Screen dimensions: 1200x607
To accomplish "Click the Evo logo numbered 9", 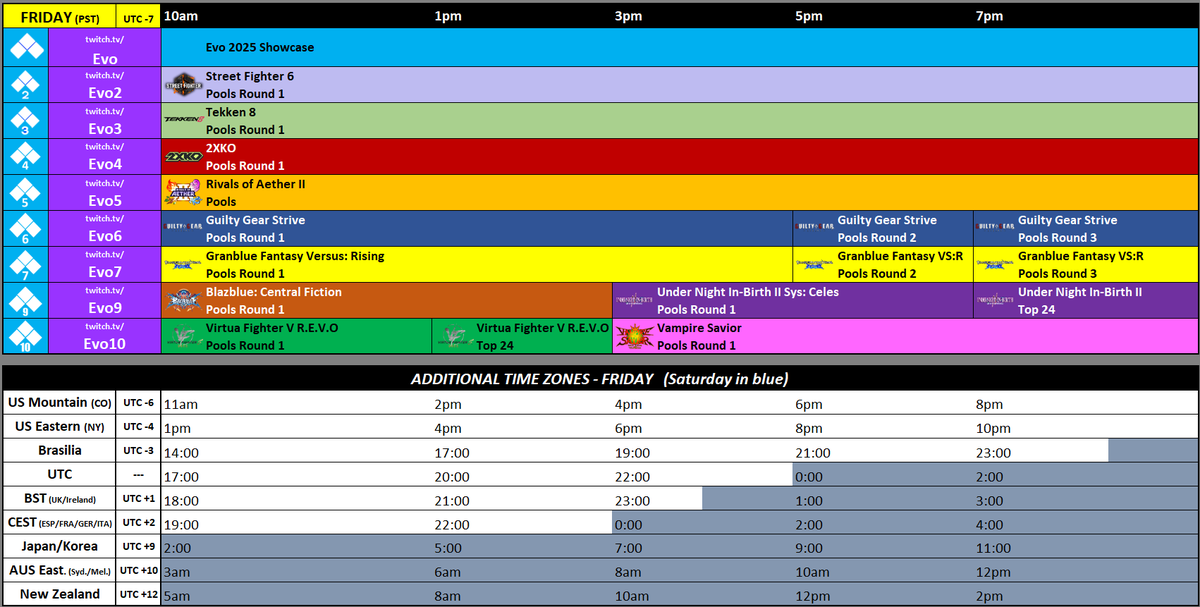I will 25,301.
